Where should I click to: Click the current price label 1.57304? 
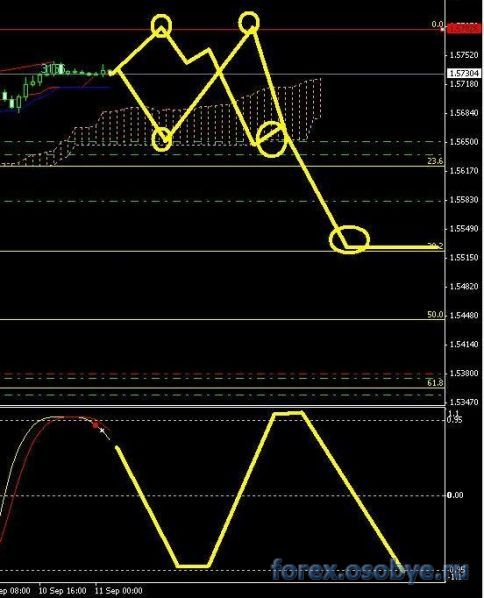(463, 73)
